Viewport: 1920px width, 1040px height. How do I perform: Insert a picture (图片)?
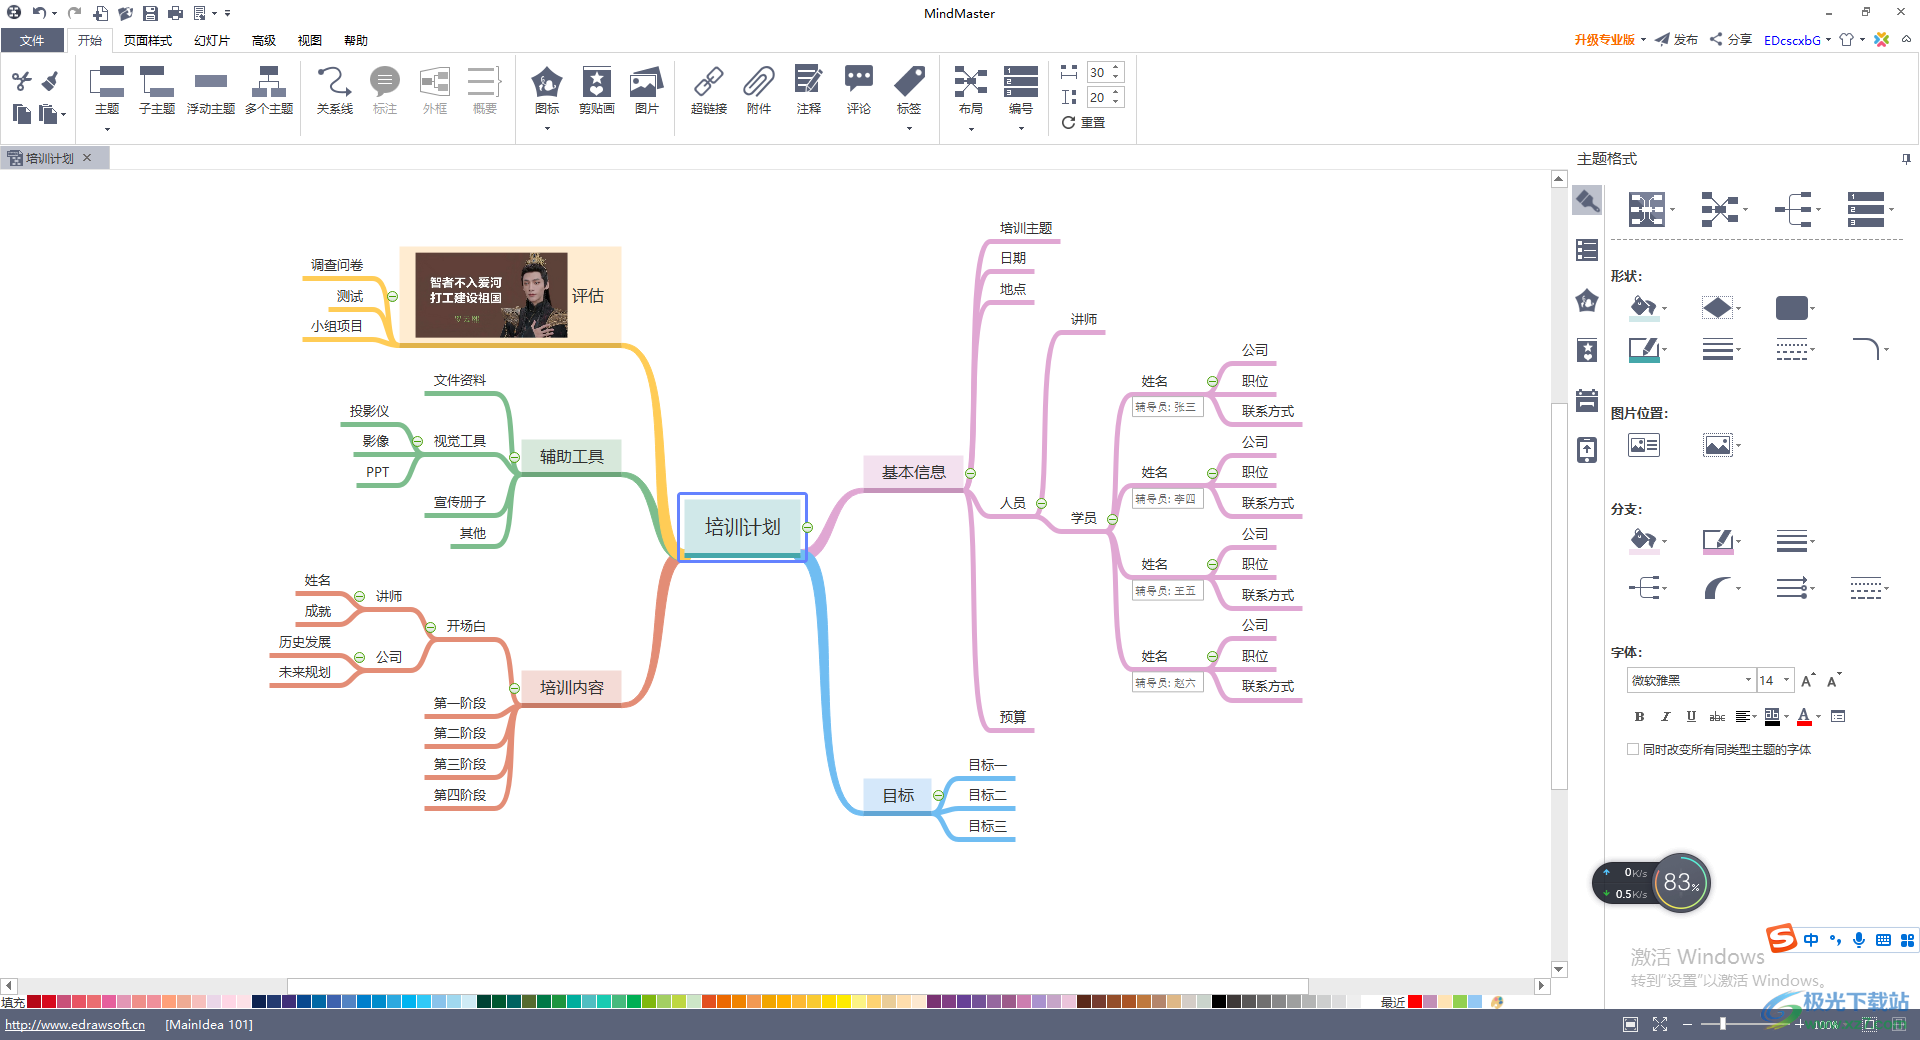point(647,92)
